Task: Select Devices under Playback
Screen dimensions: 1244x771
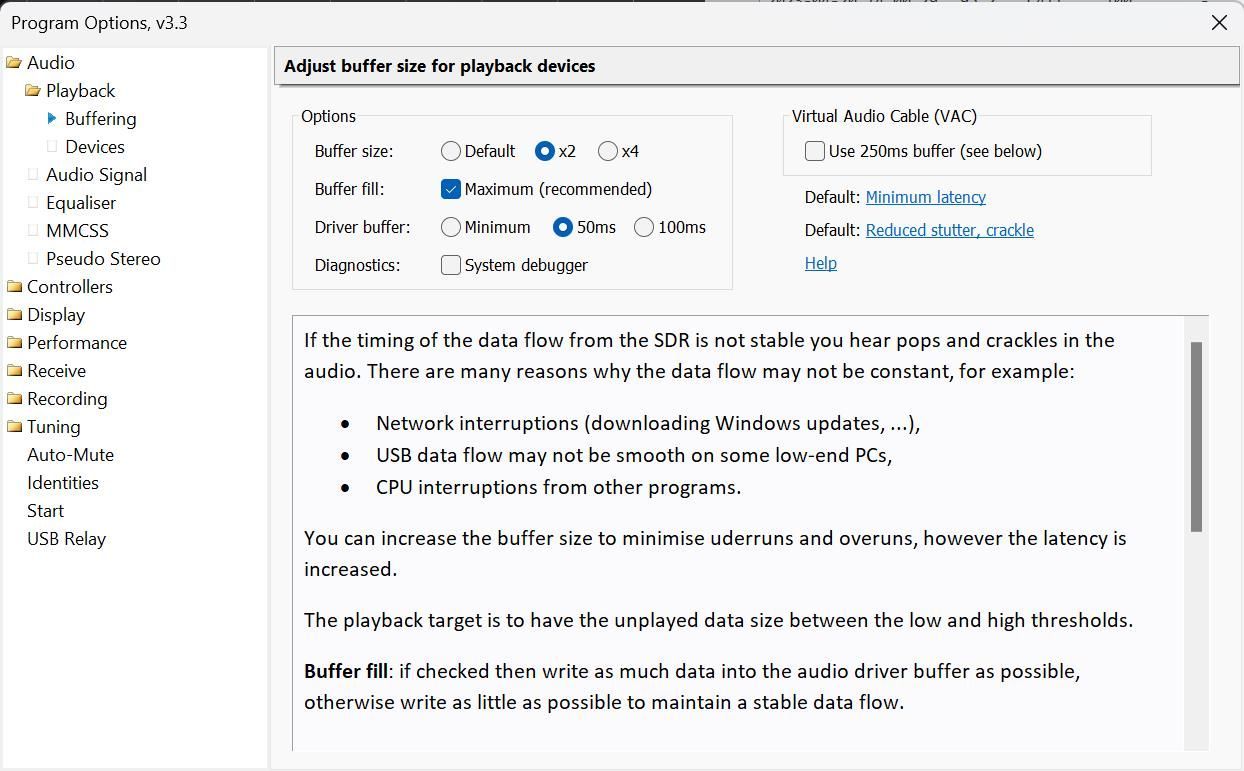Action: click(x=95, y=147)
